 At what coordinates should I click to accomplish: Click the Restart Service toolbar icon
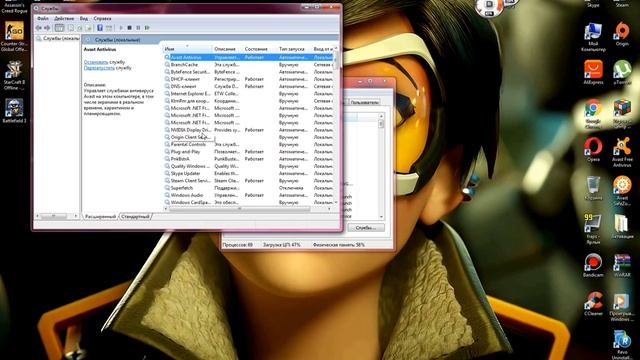click(147, 28)
